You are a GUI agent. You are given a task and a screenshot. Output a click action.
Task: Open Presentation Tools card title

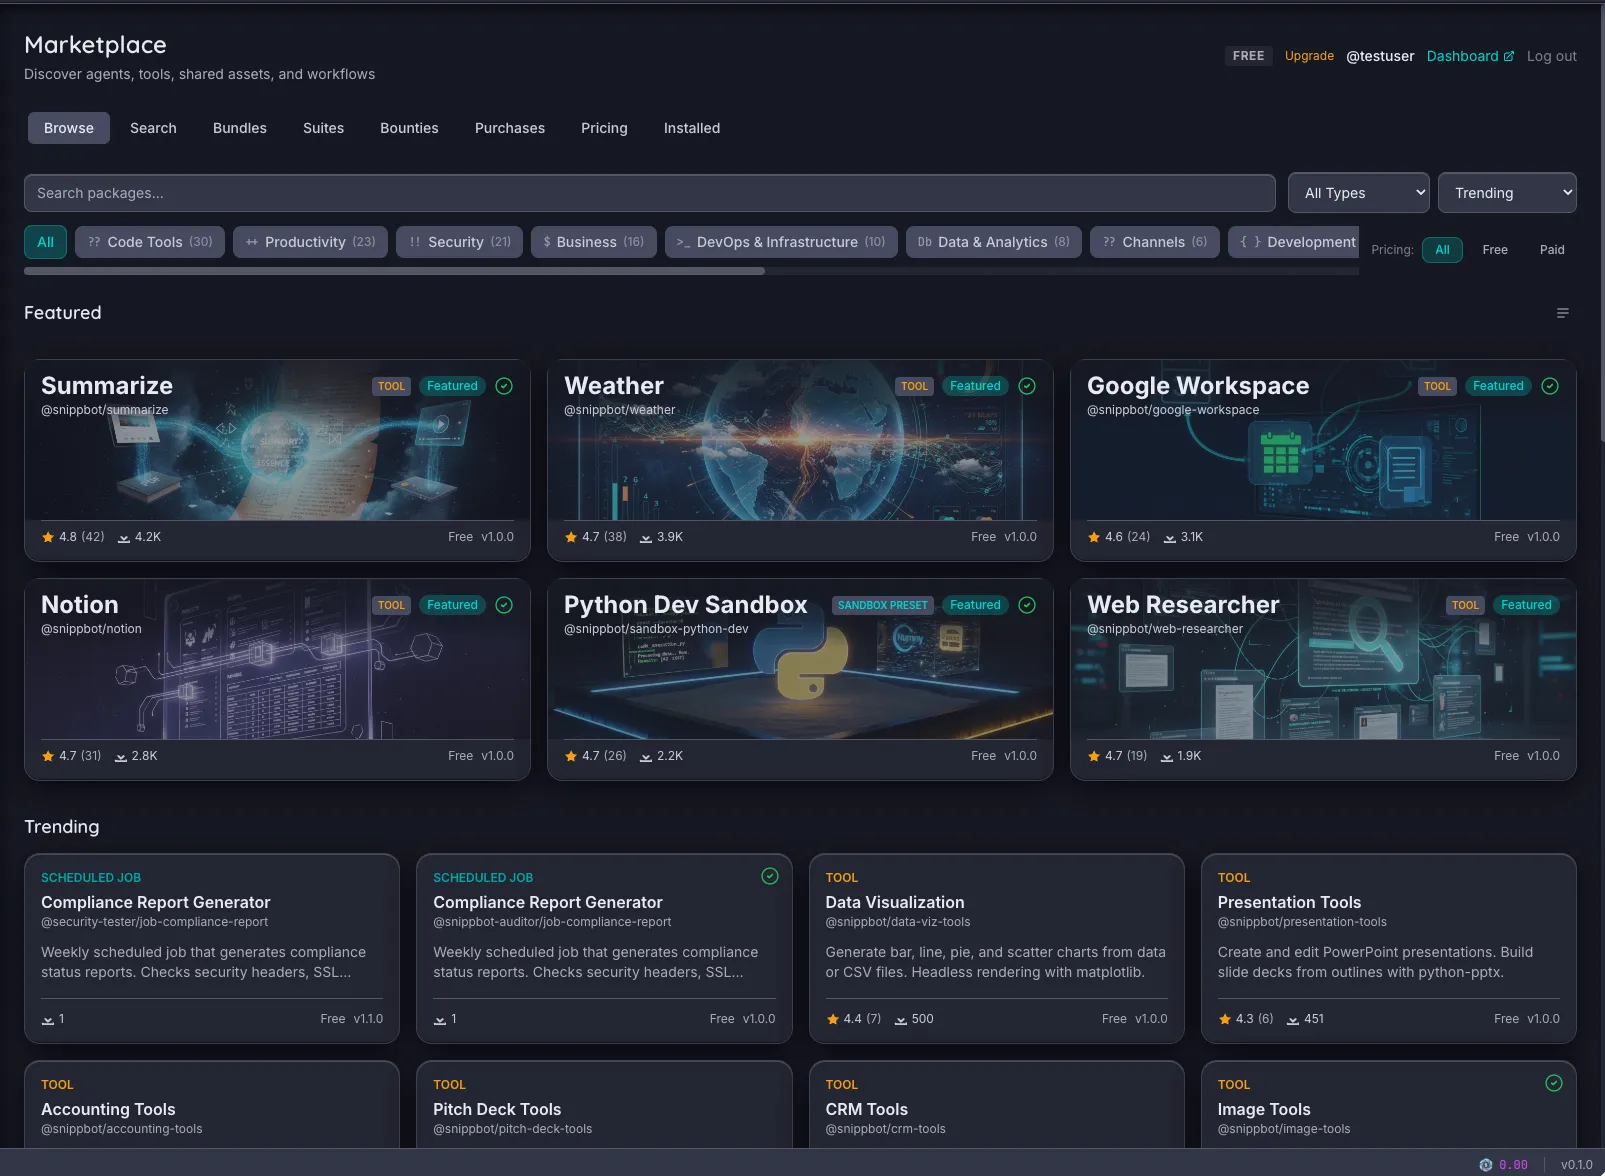coord(1289,902)
